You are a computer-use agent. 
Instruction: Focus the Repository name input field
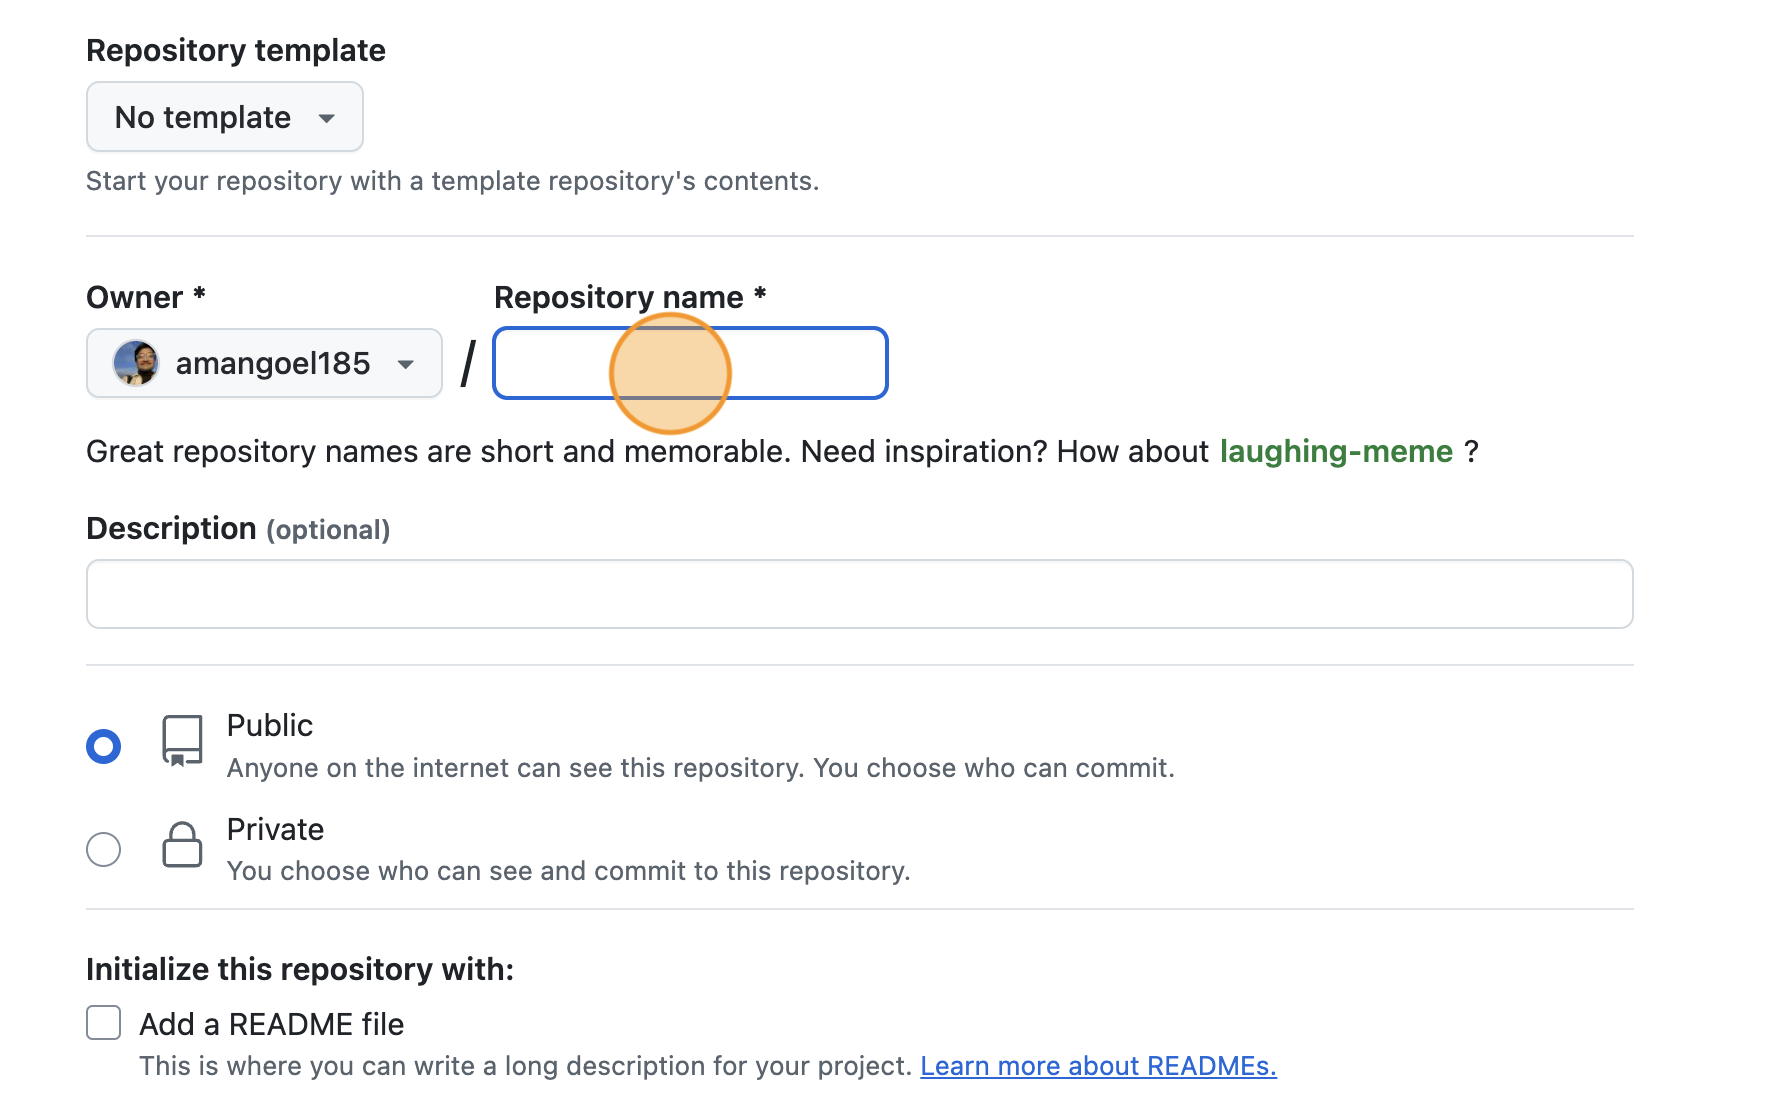click(689, 363)
